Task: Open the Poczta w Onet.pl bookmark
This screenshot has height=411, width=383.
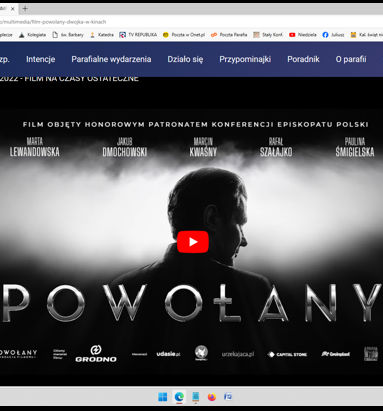Action: point(184,35)
